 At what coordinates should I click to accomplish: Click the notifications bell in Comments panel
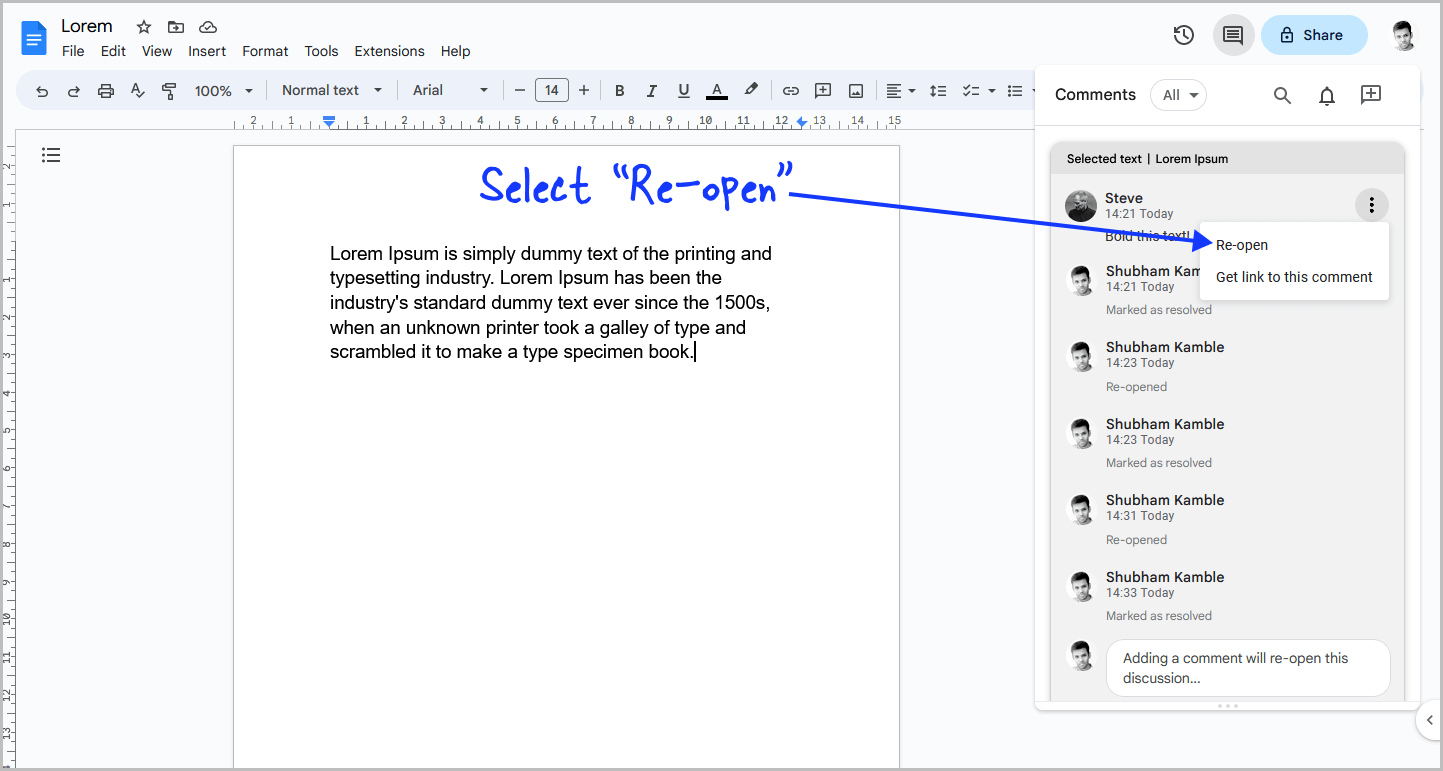(1326, 95)
